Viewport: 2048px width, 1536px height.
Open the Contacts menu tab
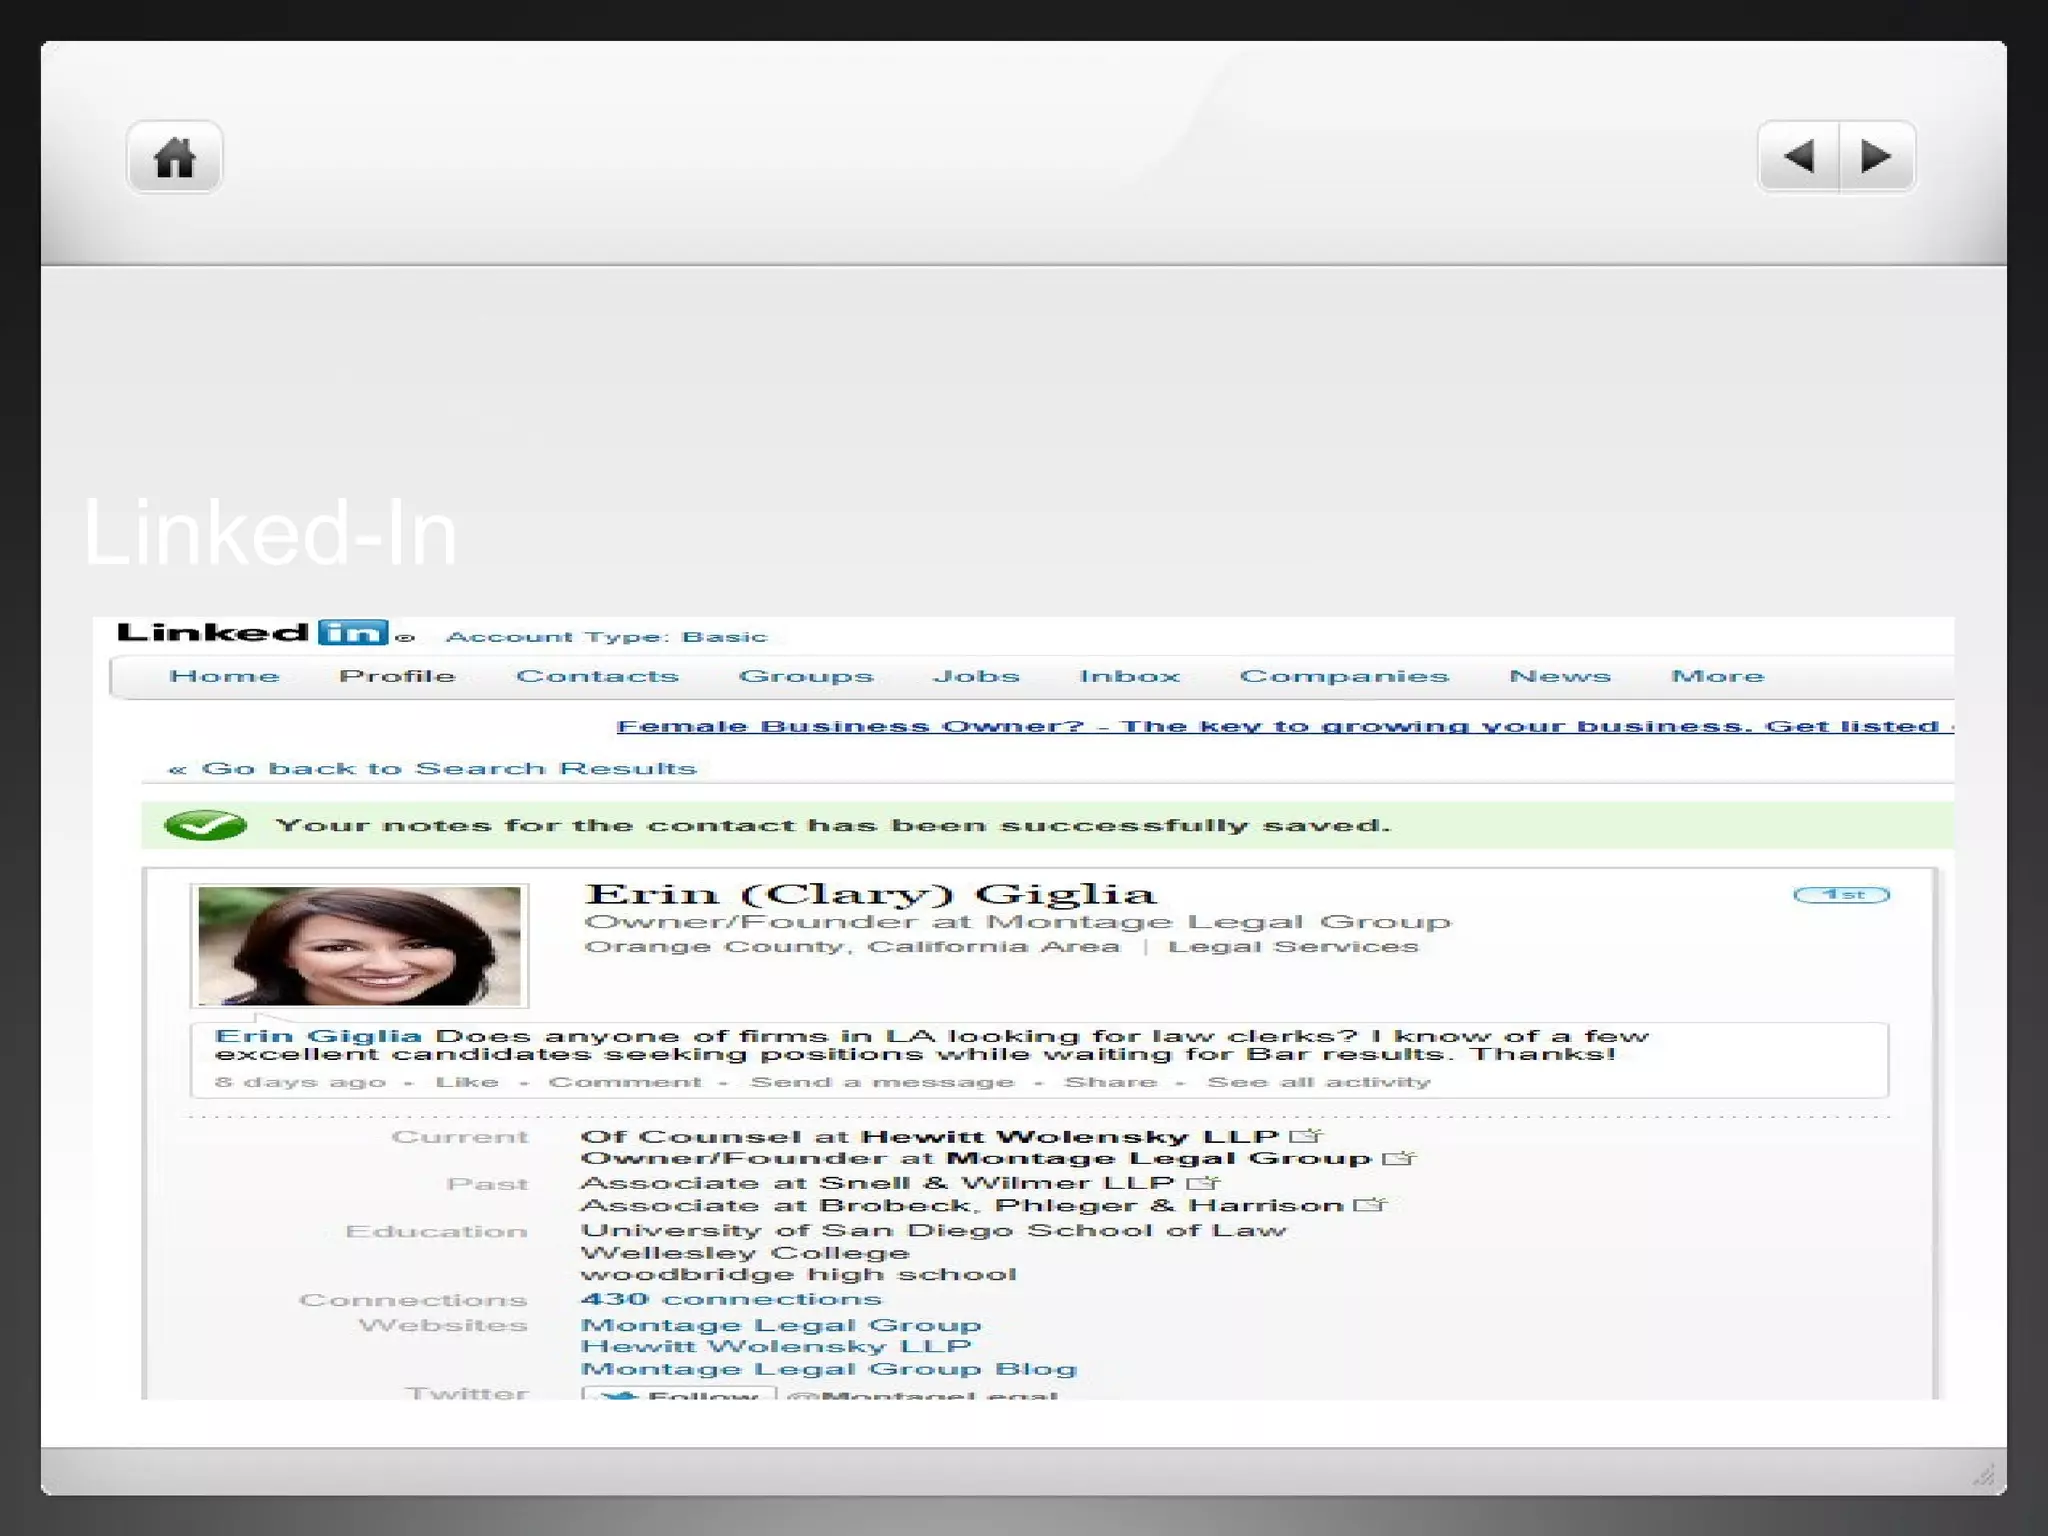(x=597, y=676)
